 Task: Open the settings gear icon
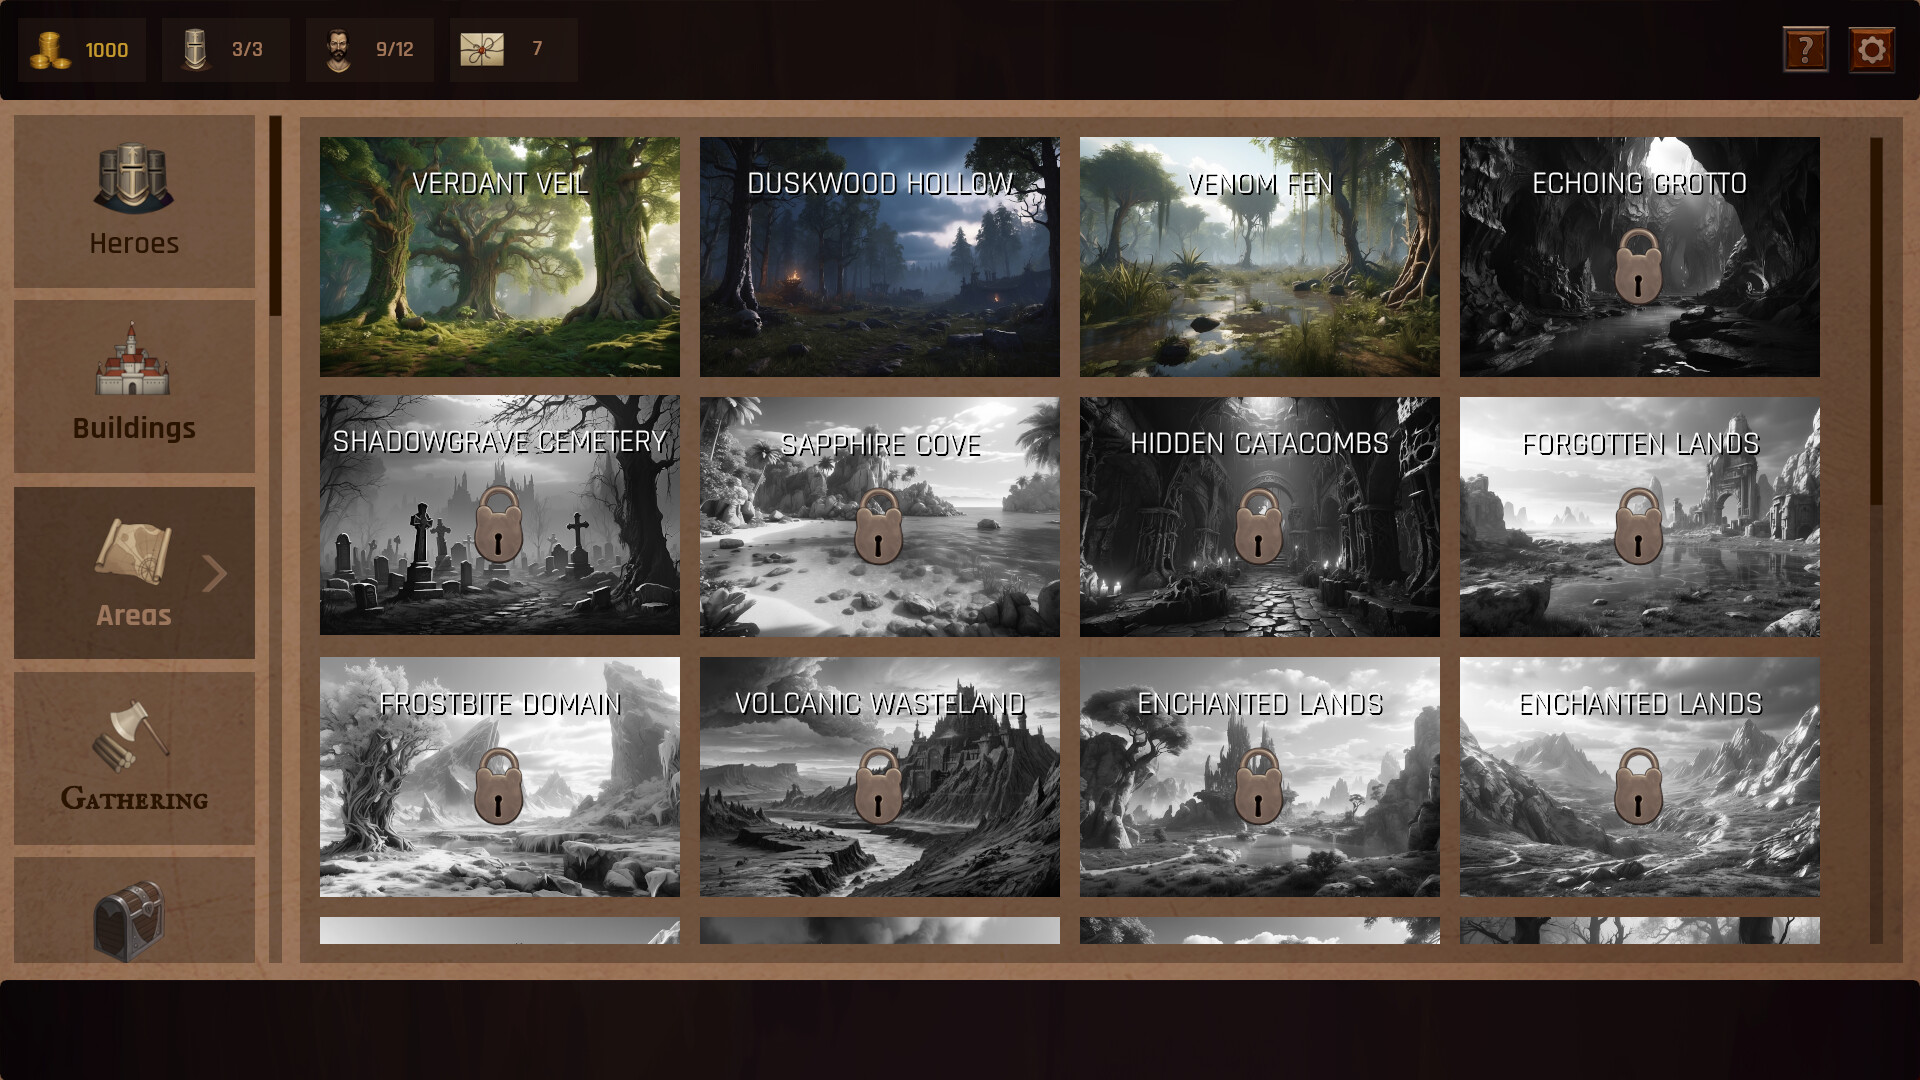point(1871,49)
